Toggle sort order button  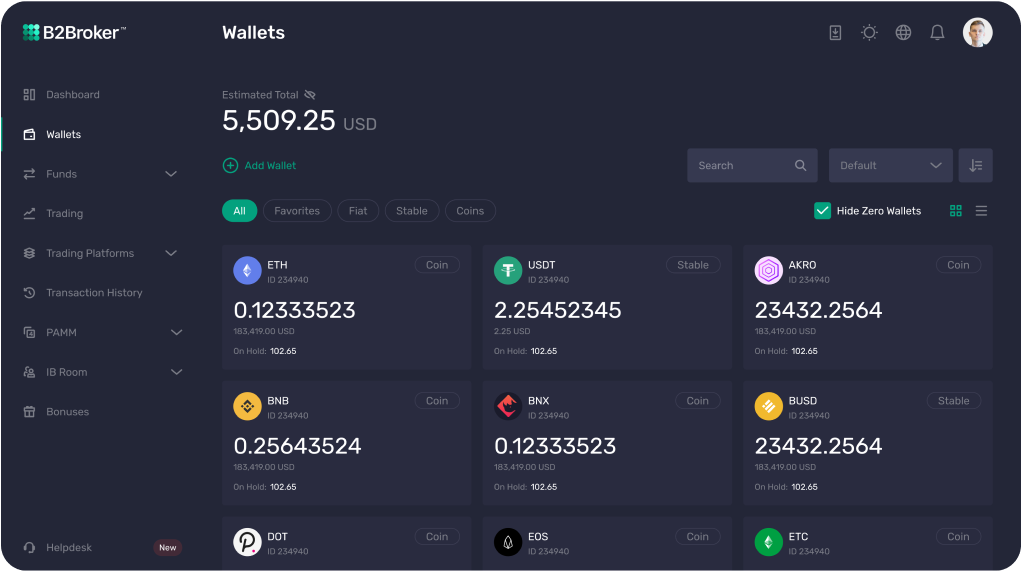[x=975, y=165]
